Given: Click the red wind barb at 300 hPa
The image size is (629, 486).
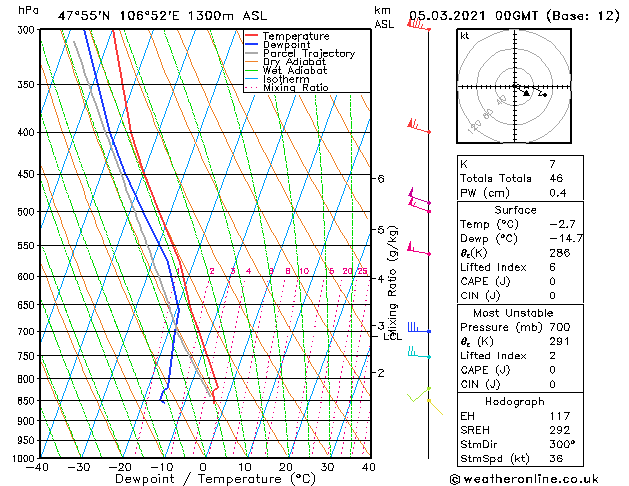Looking at the screenshot, I should pyautogui.click(x=419, y=25).
